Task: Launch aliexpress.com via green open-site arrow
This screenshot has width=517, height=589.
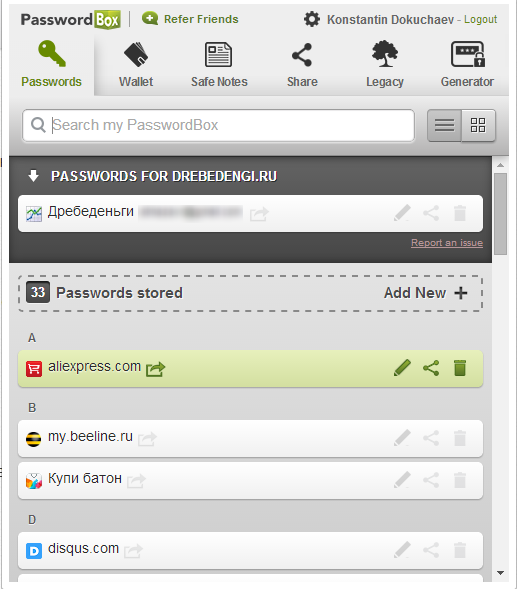Action: pyautogui.click(x=156, y=369)
